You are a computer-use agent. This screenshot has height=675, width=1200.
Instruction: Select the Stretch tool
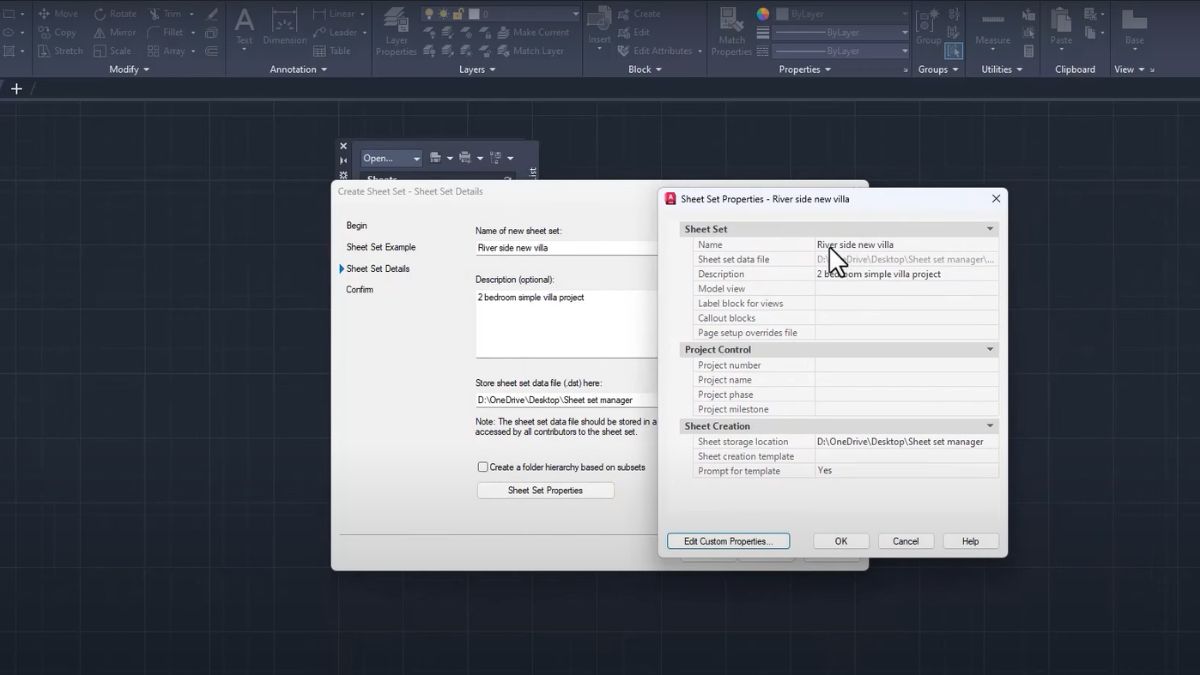(61, 51)
